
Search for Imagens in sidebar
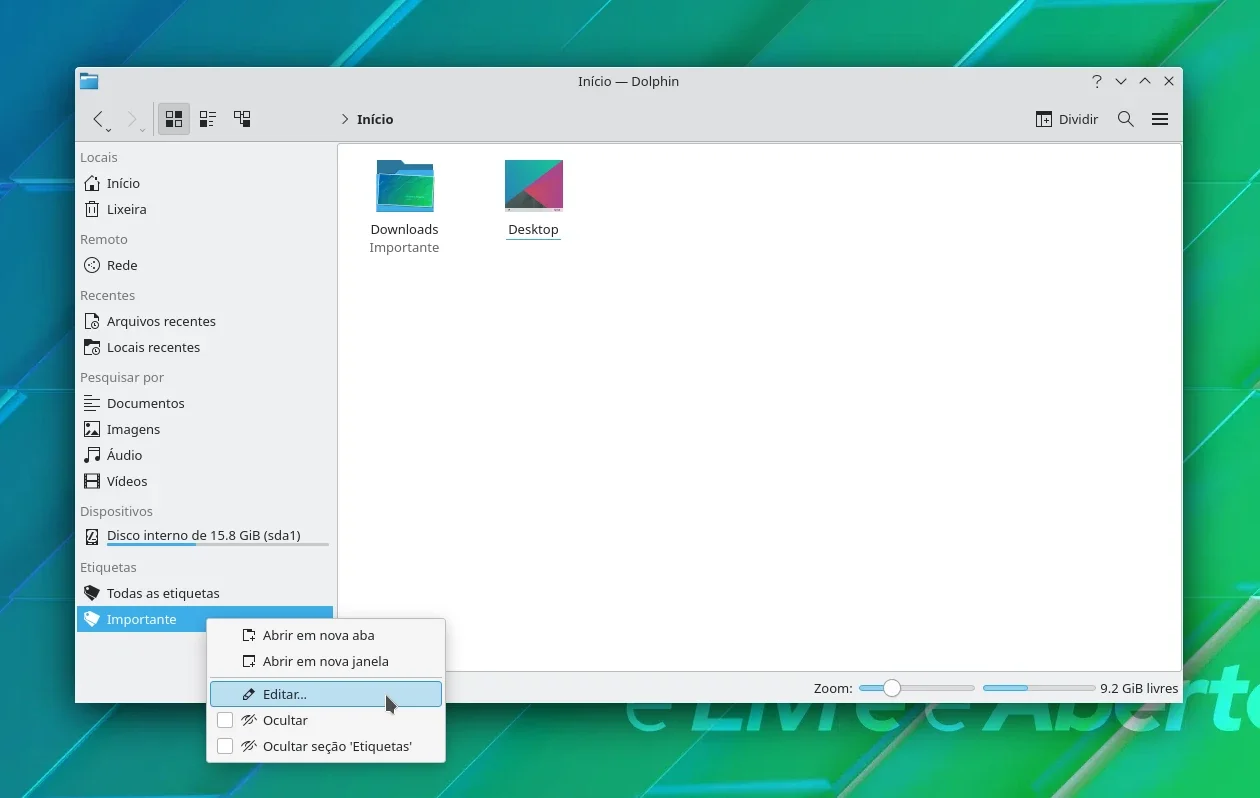click(205, 429)
